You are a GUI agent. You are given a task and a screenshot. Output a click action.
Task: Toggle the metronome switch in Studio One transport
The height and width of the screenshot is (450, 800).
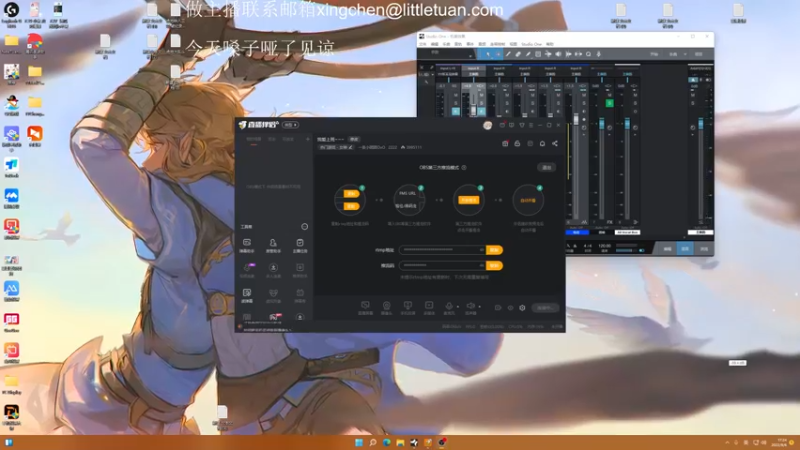[641, 251]
